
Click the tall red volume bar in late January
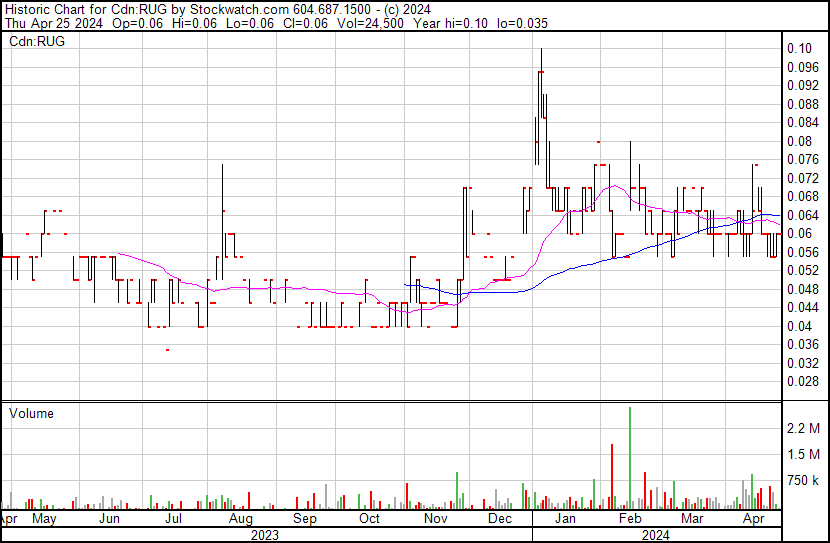pos(612,477)
